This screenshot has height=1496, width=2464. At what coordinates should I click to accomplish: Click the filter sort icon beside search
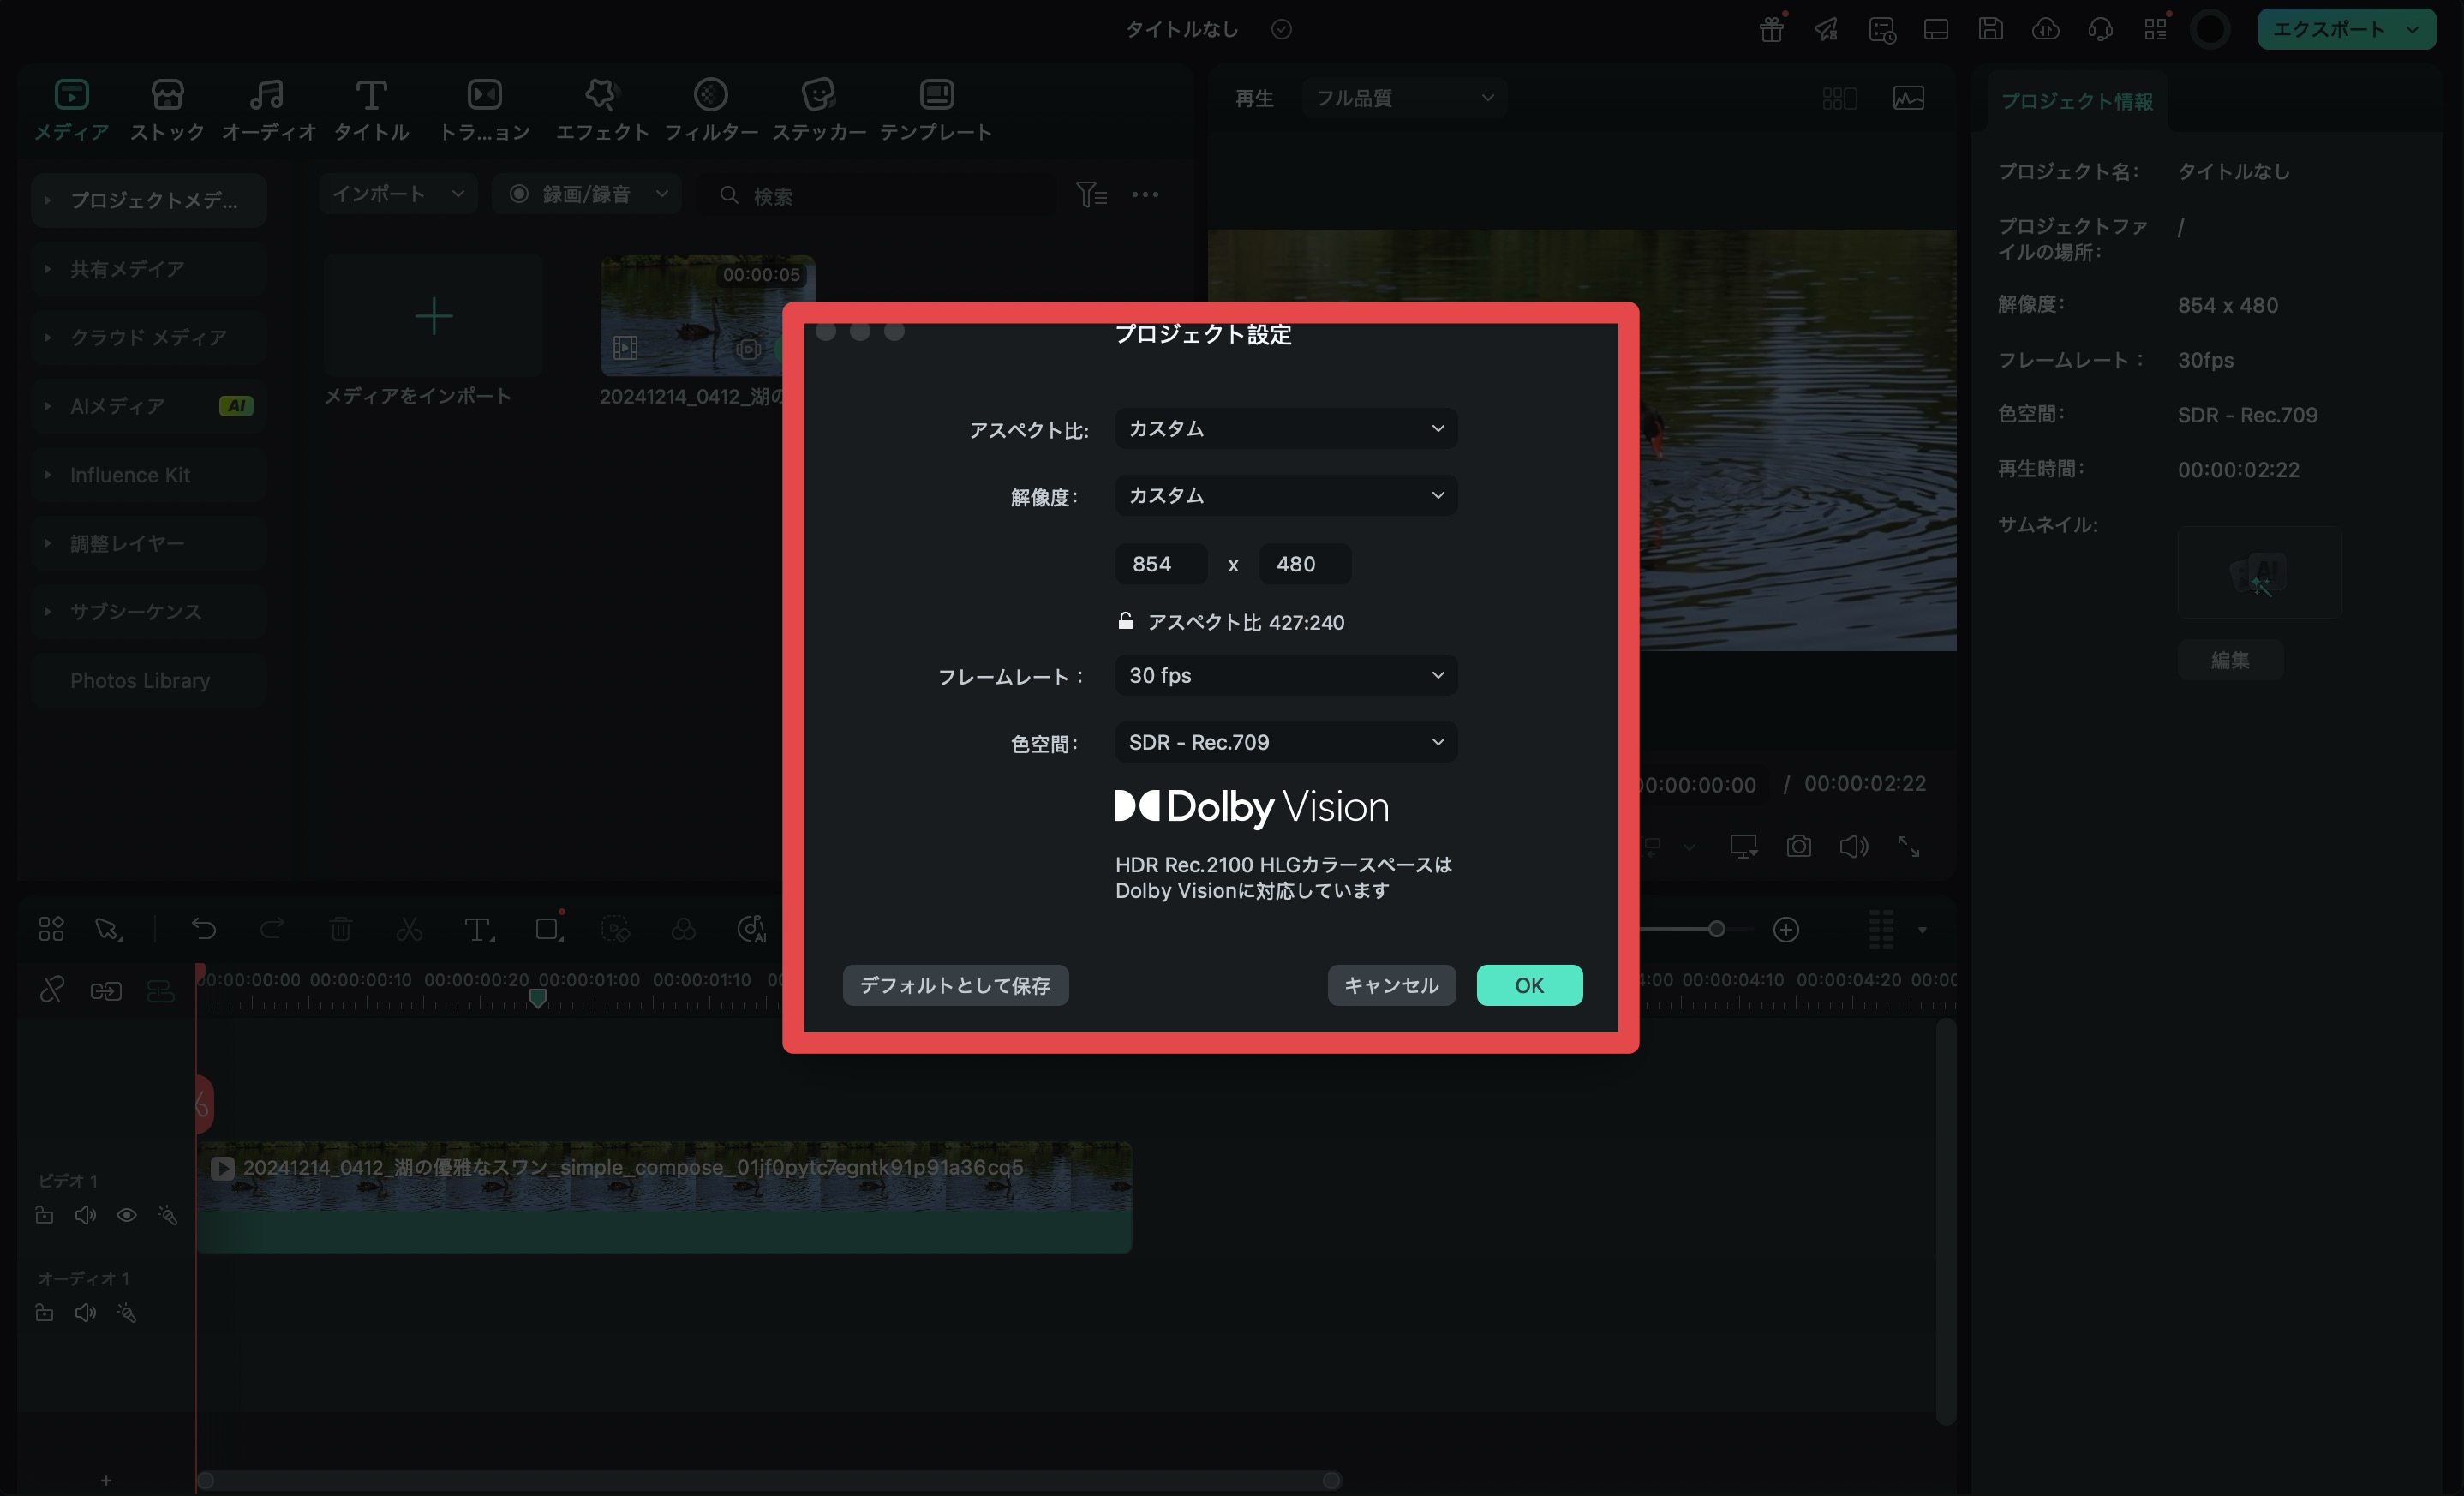tap(1091, 194)
